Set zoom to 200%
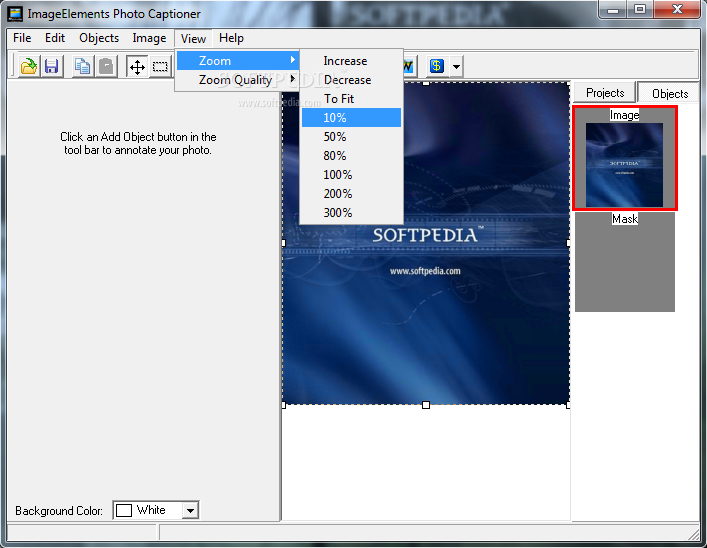Screen dimensions: 707x548 (x=351, y=193)
